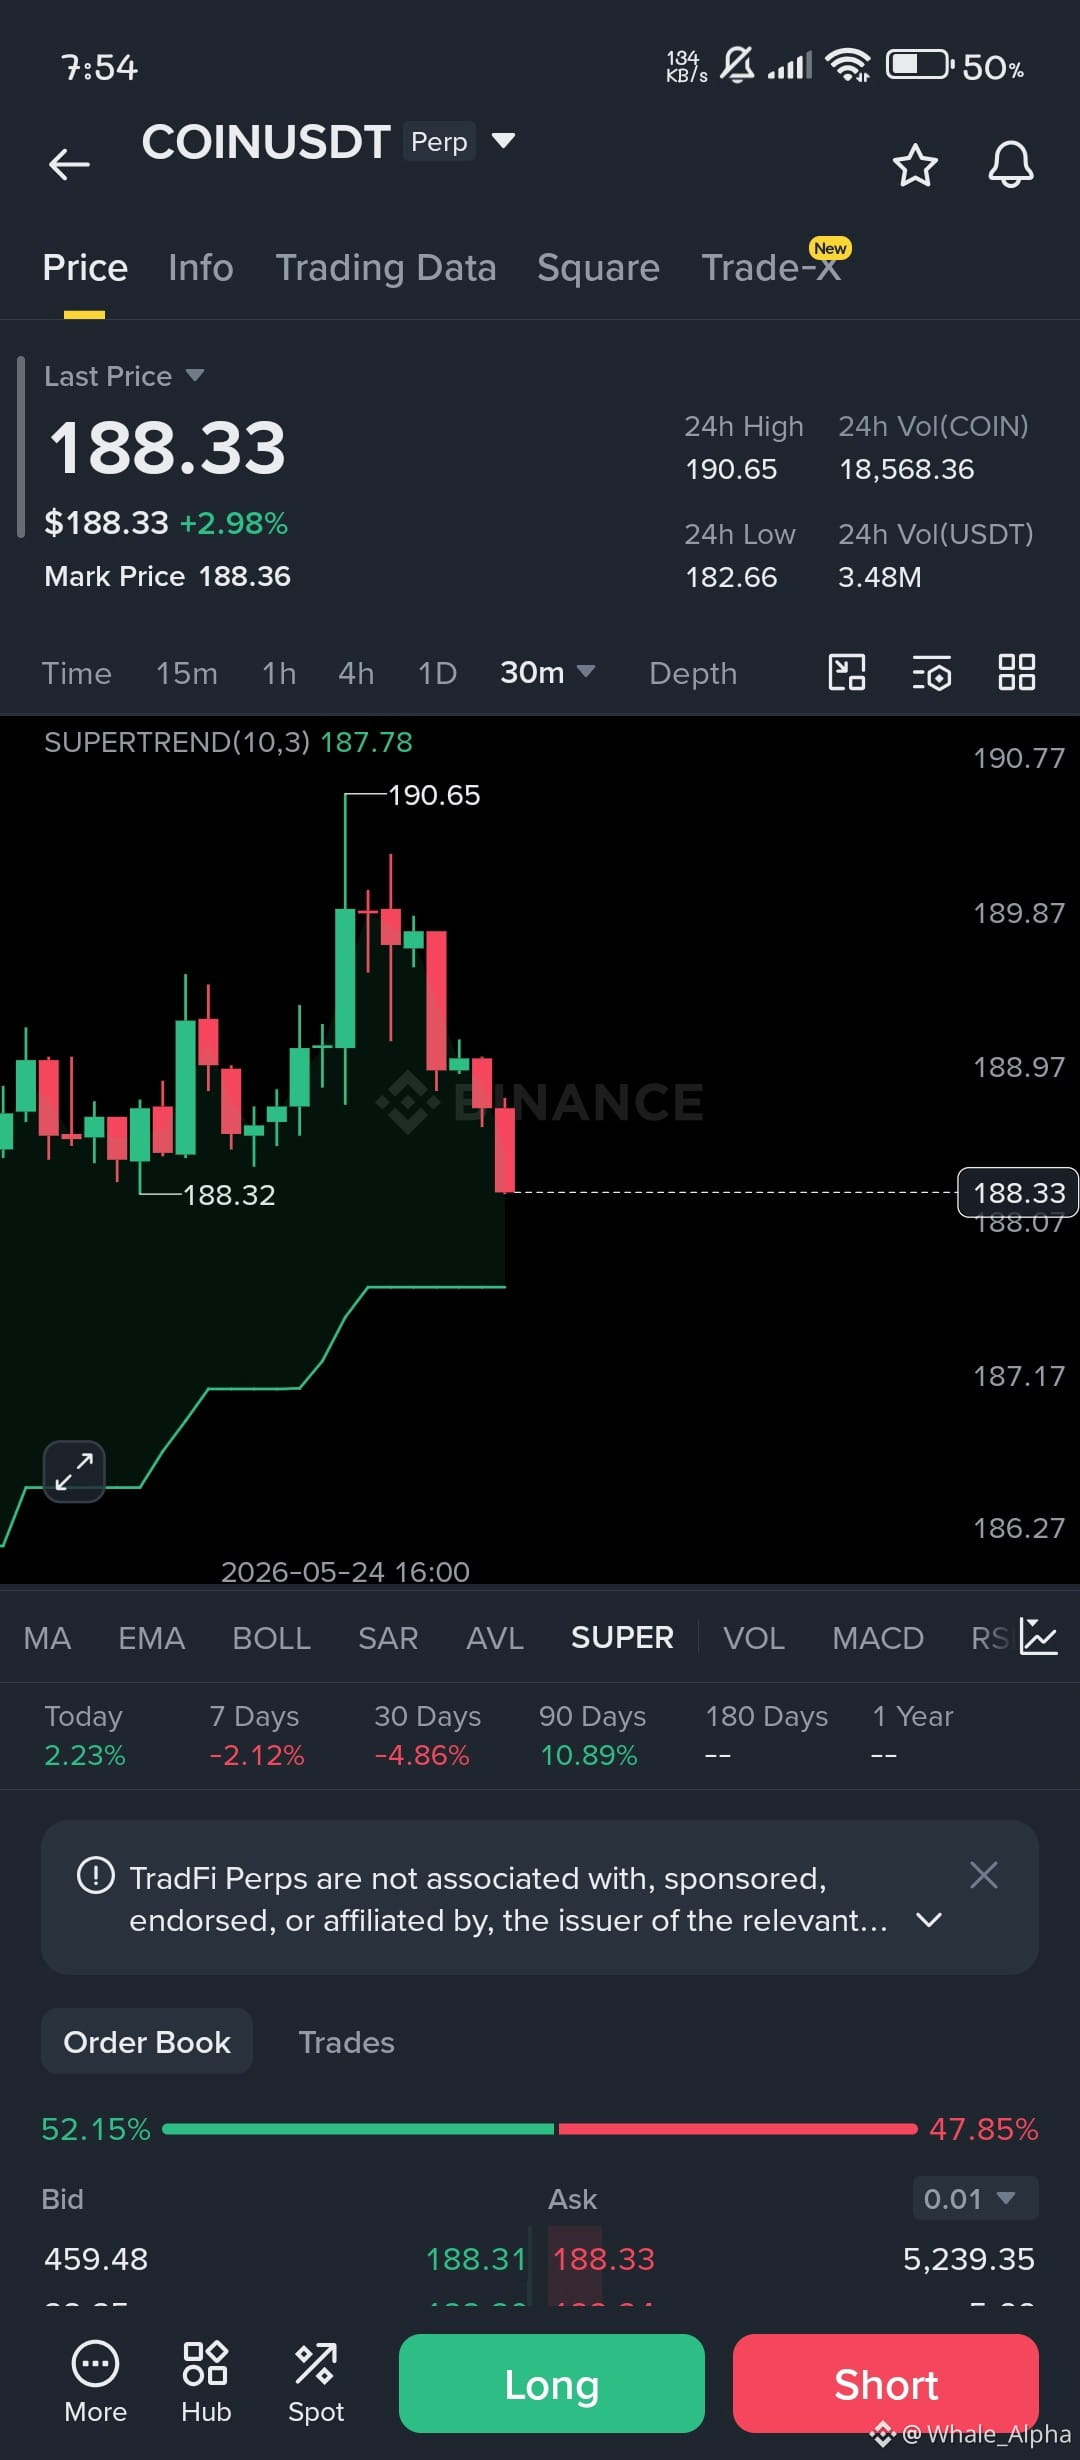Image resolution: width=1080 pixels, height=2460 pixels.
Task: Tap the 7 Days -2.12% performance
Action: click(256, 1735)
